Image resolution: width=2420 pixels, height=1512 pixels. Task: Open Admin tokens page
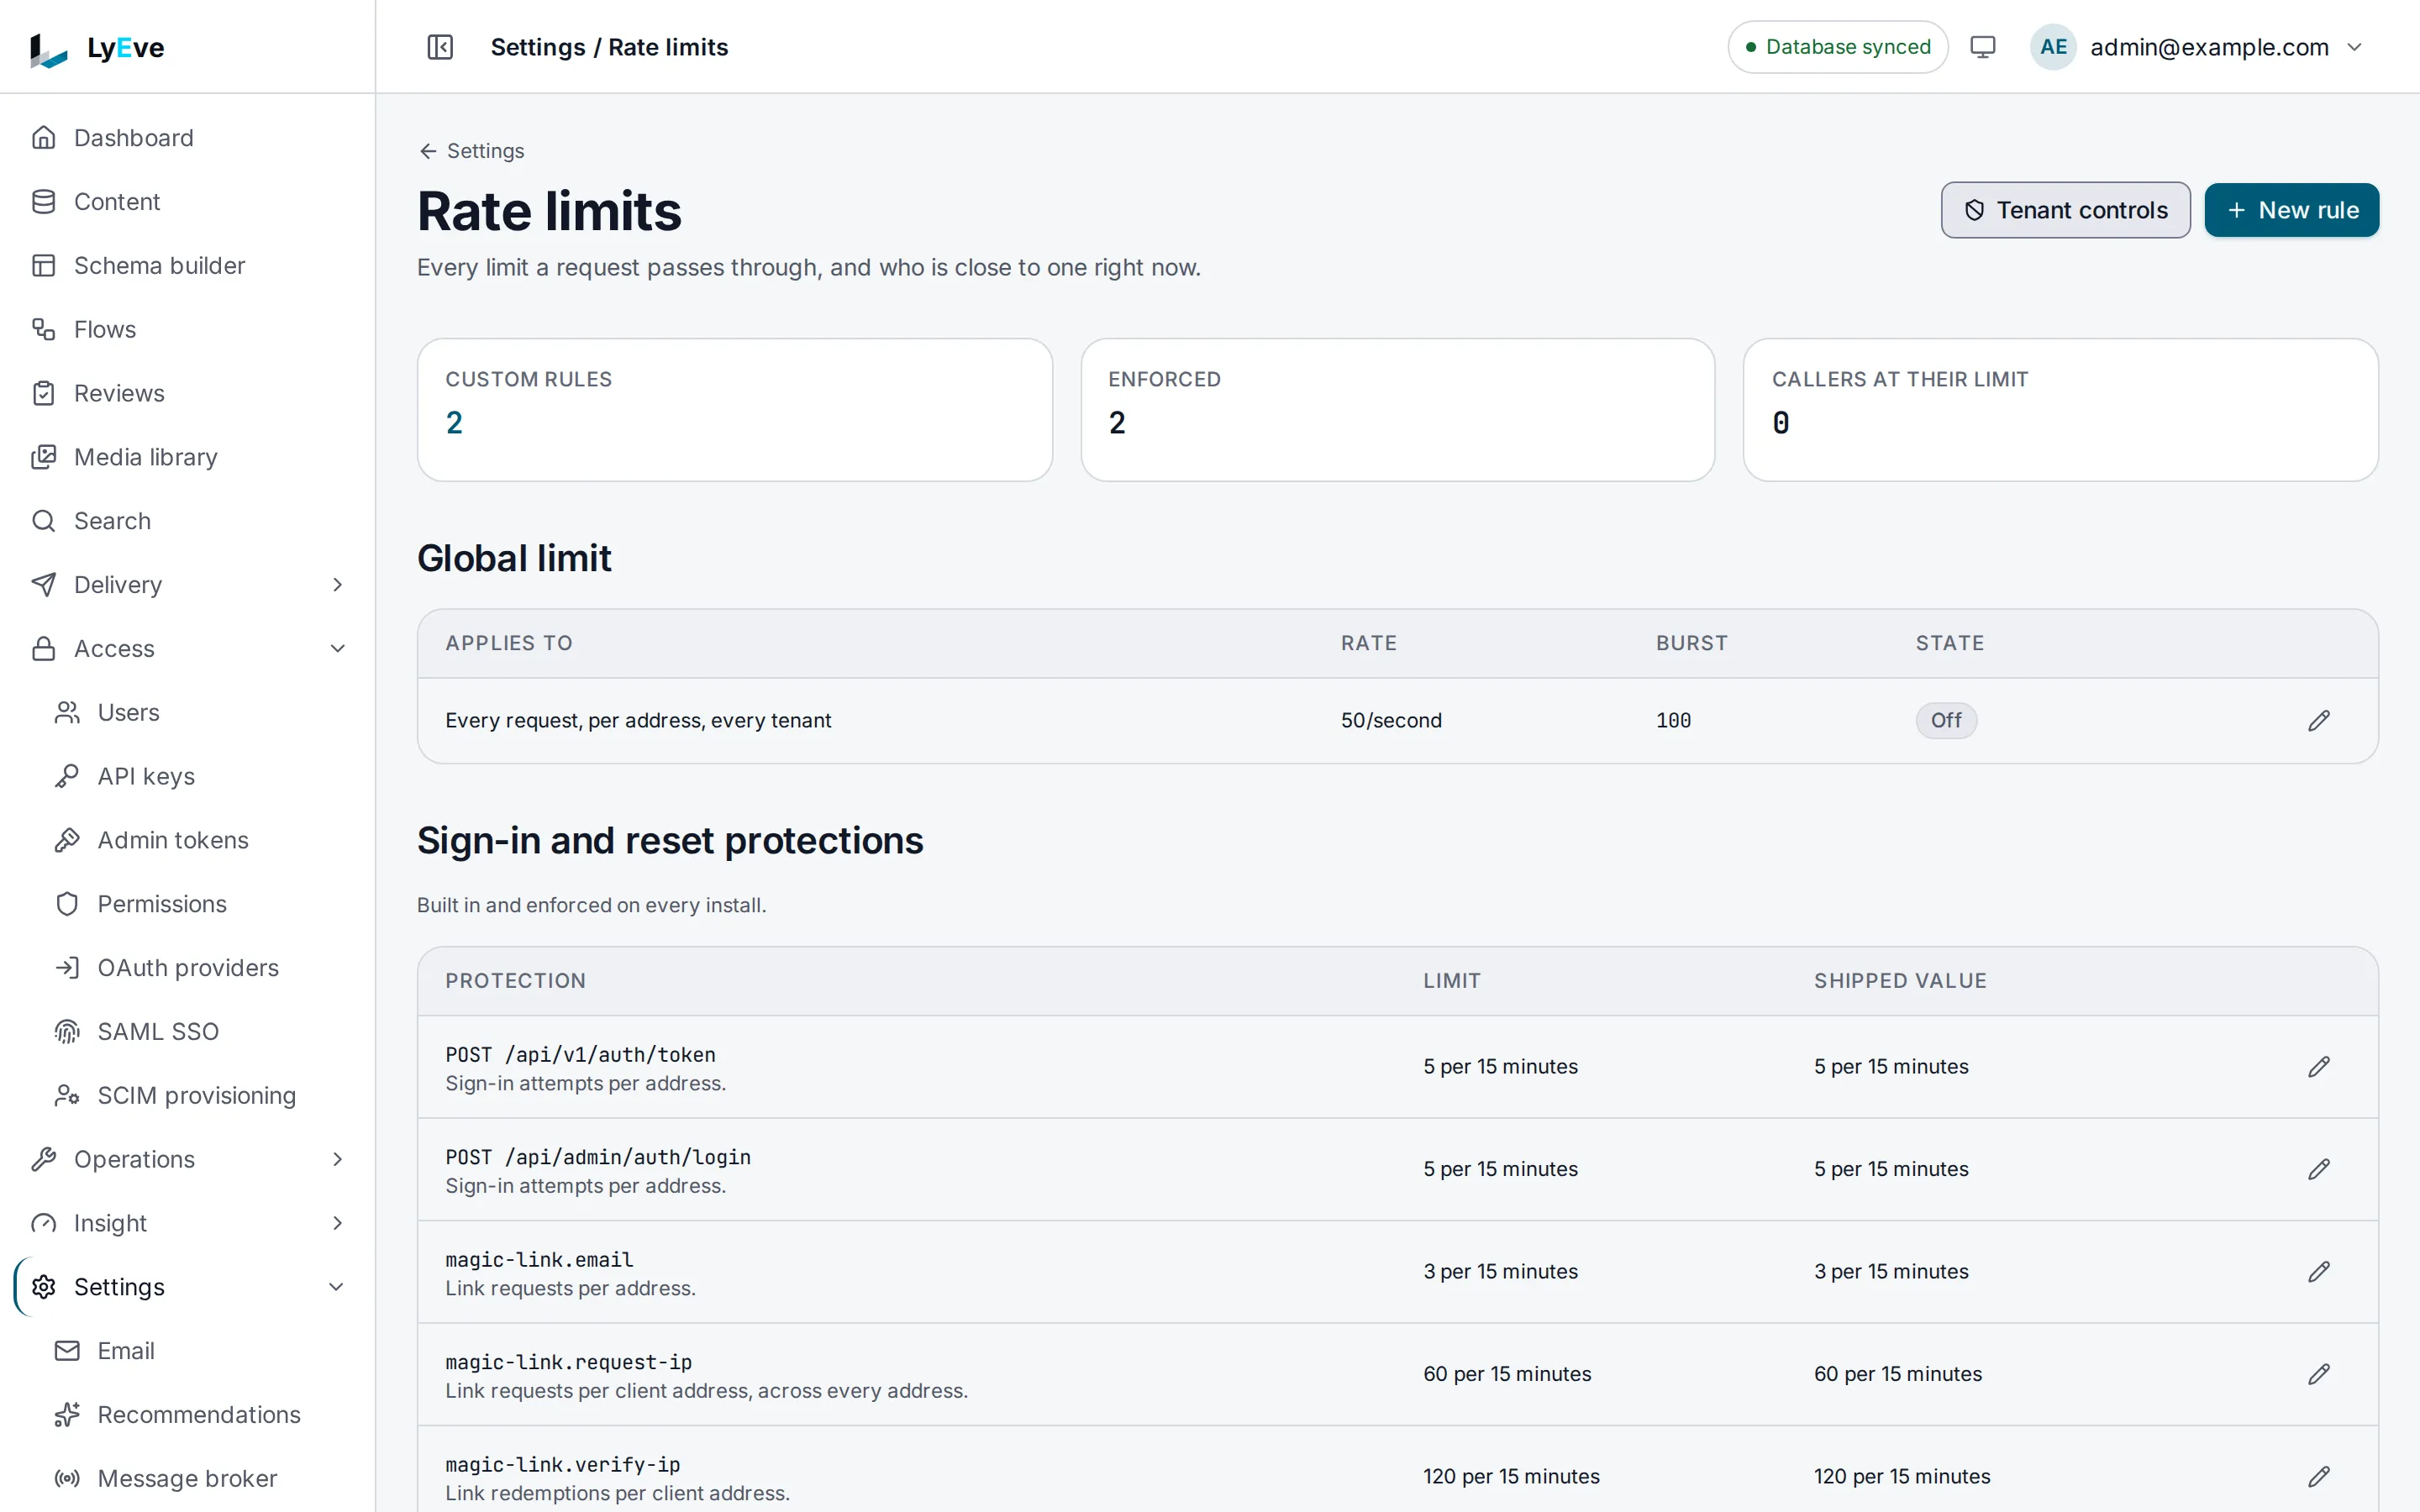[x=200, y=840]
